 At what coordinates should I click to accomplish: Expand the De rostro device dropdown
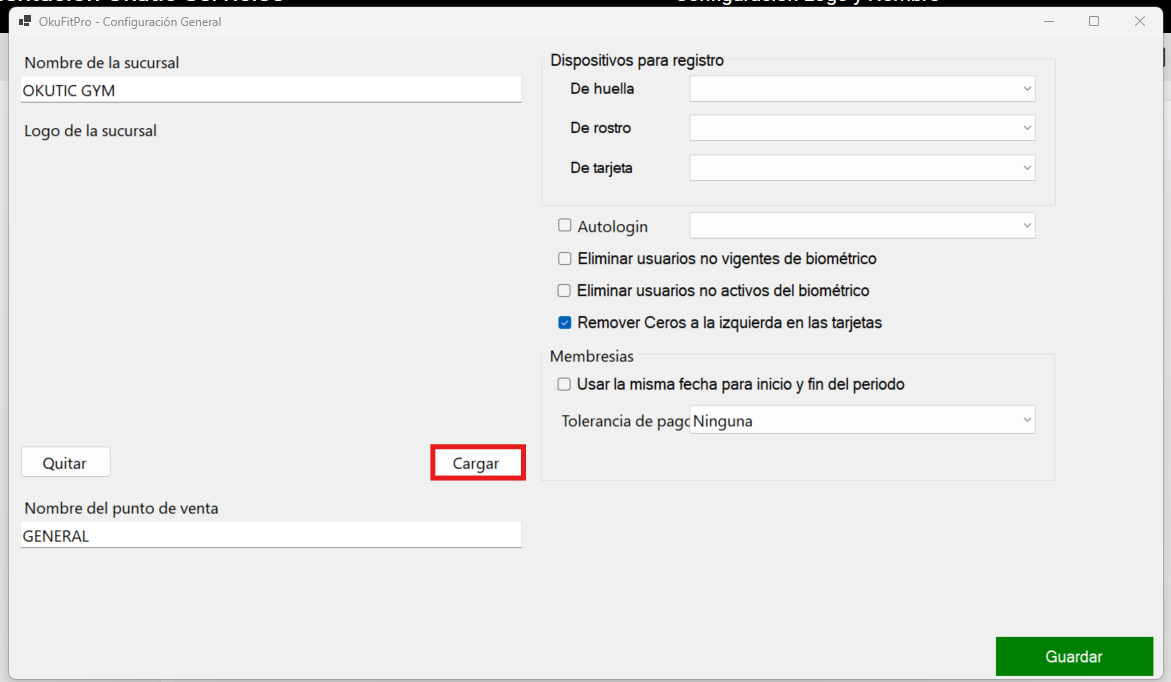[x=862, y=128]
